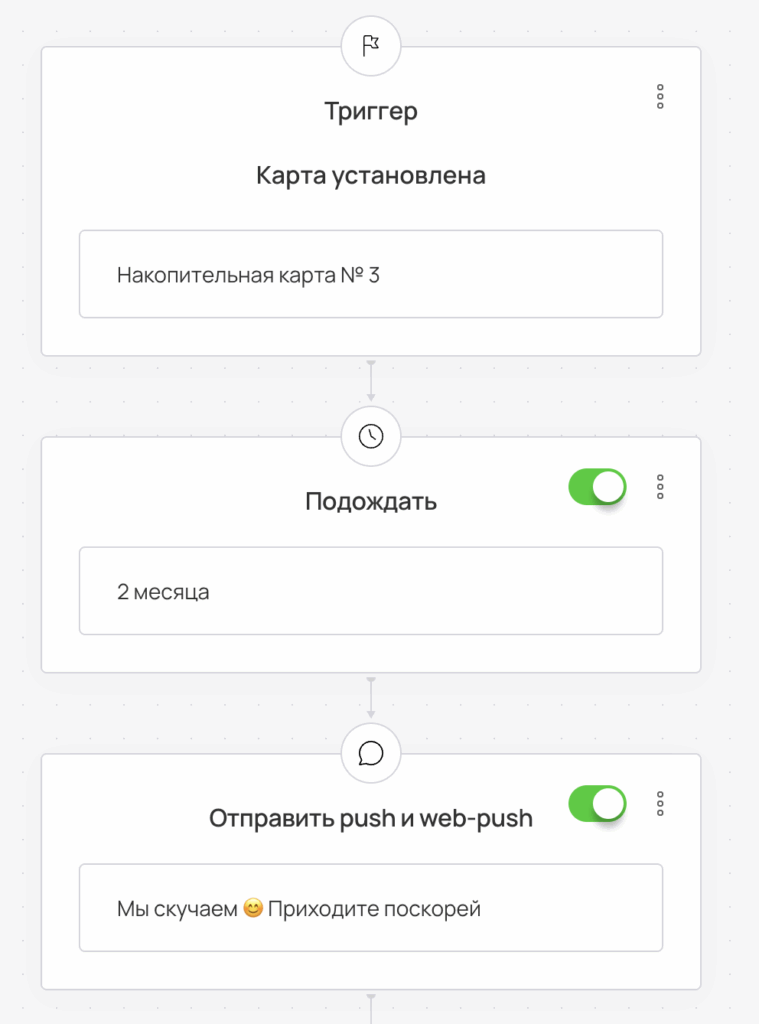Image resolution: width=759 pixels, height=1024 pixels.
Task: Disable the Подождать step toggle
Action: [x=597, y=487]
